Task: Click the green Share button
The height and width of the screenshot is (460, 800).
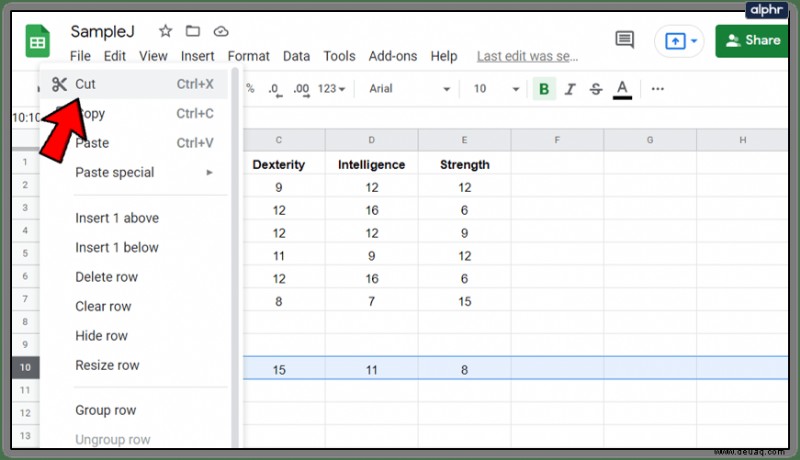Action: coord(752,41)
